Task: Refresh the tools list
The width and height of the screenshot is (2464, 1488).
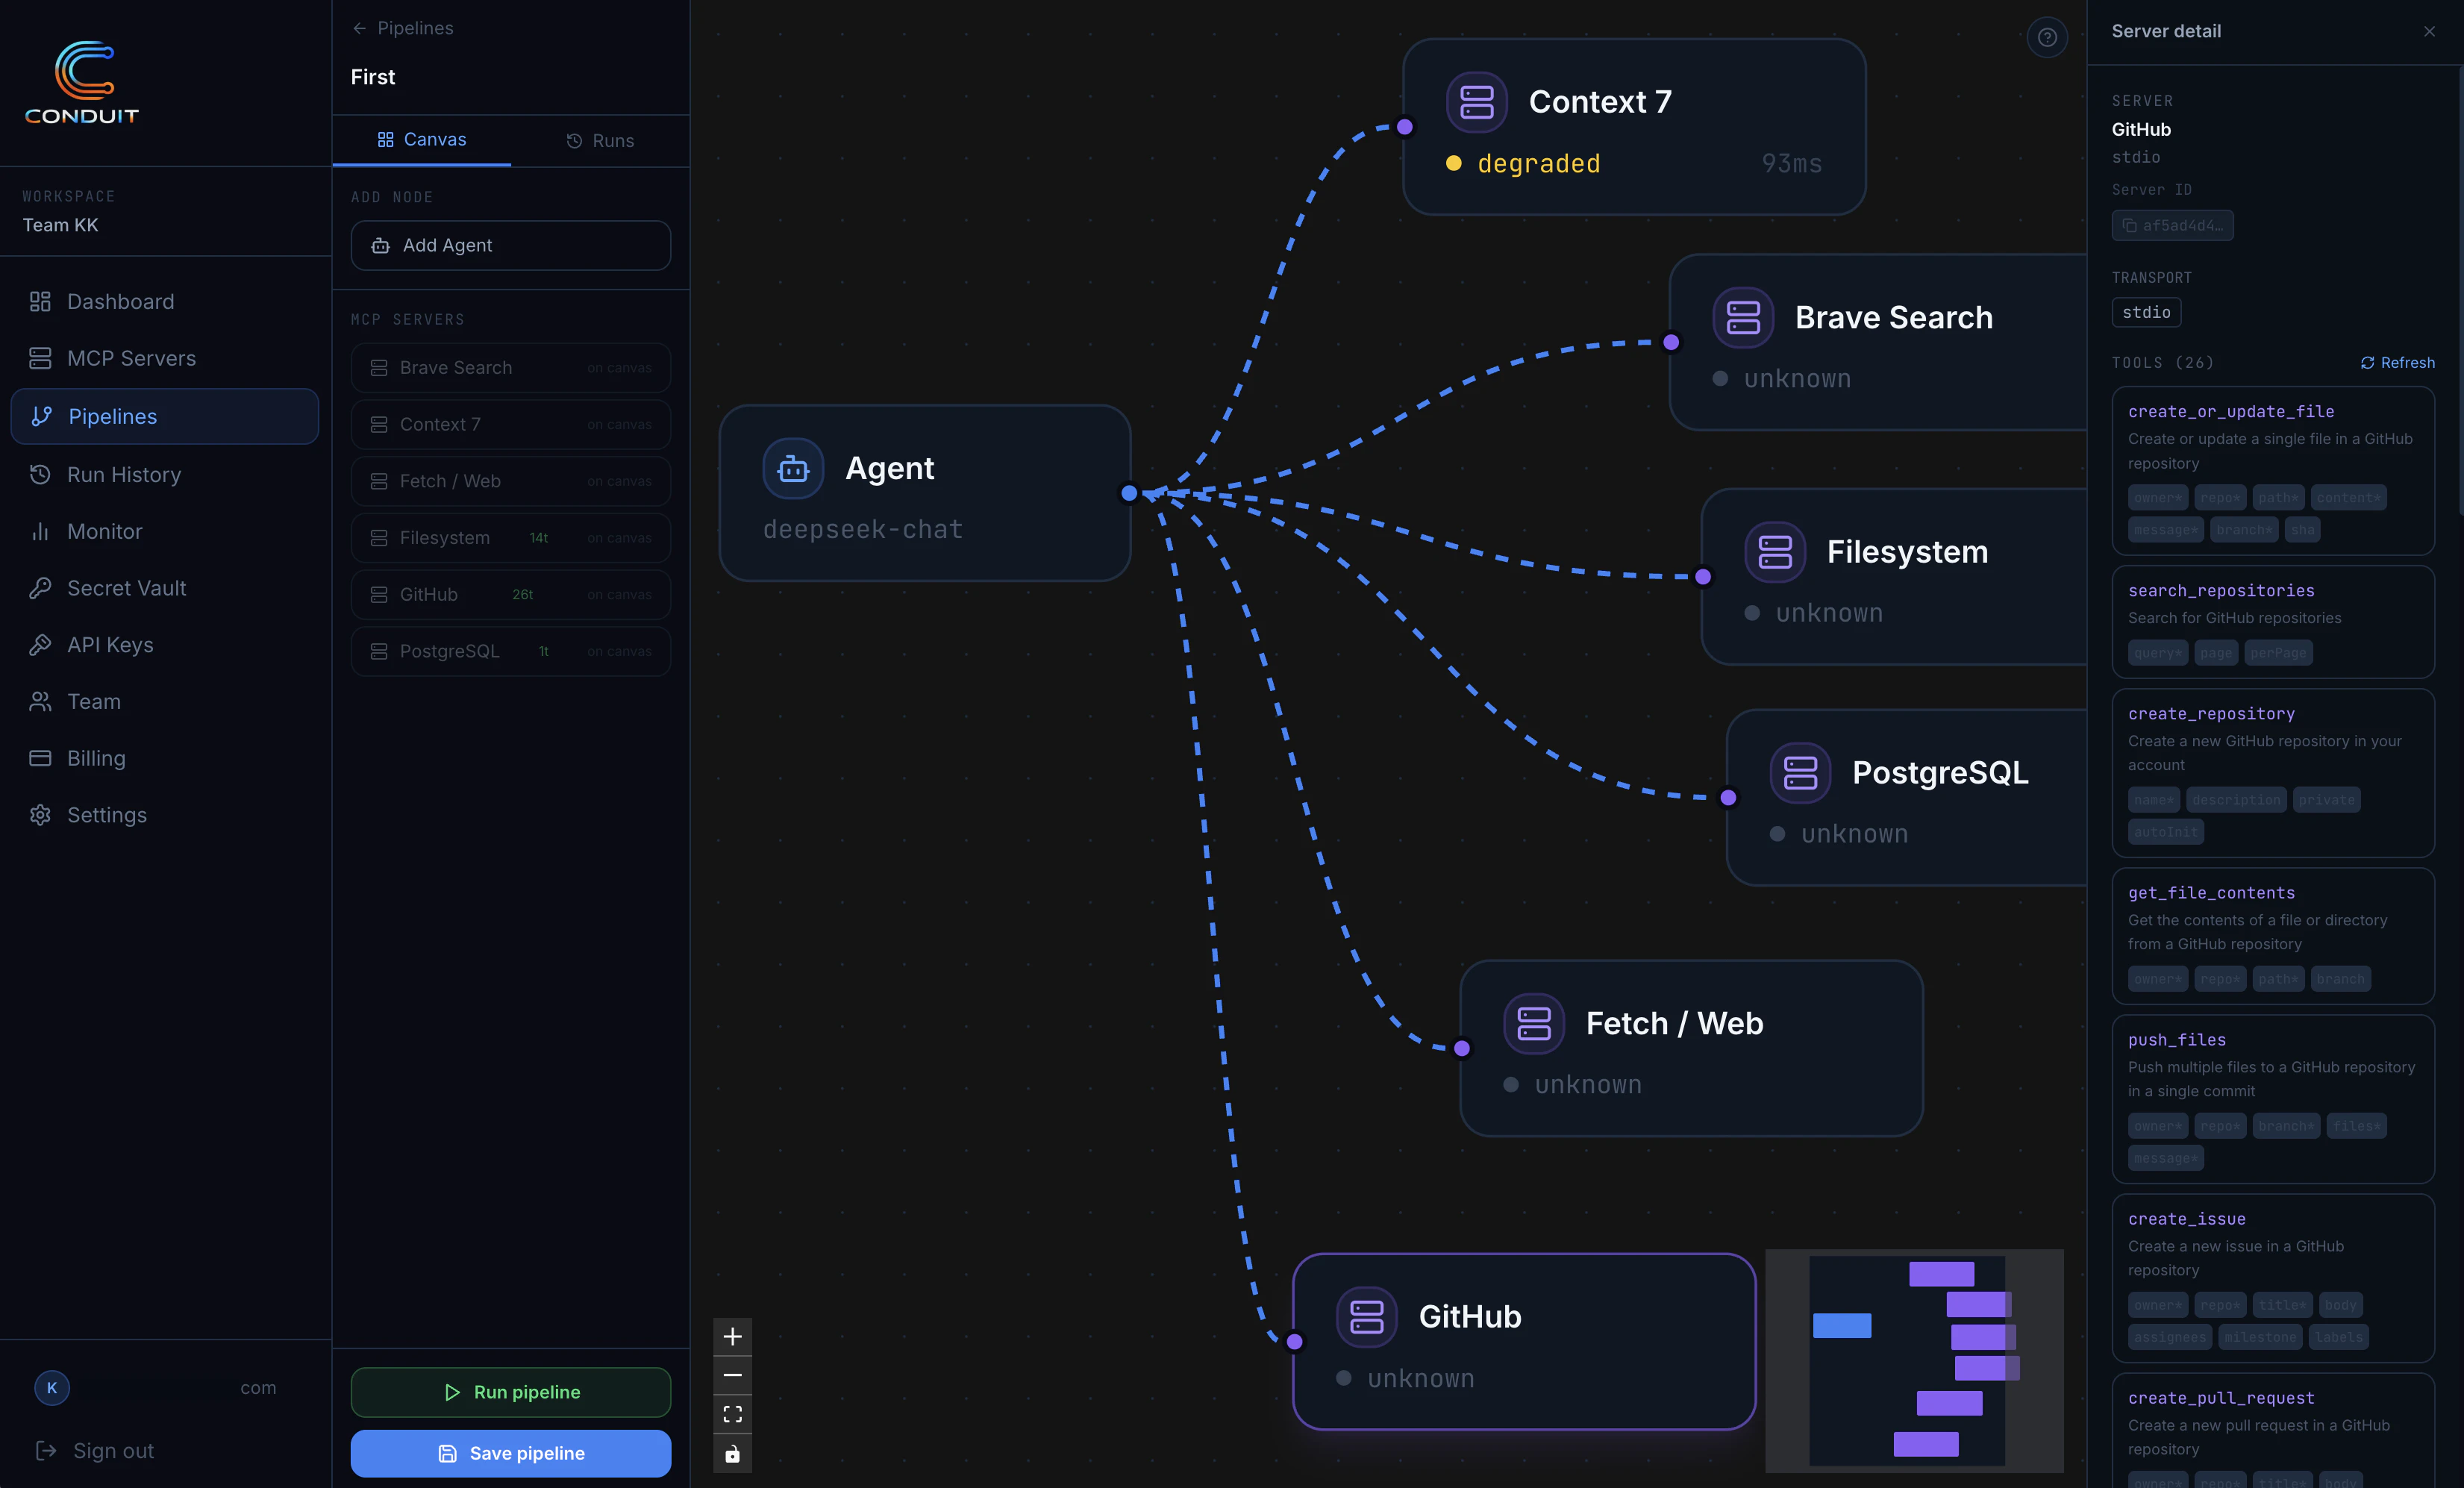Action: coord(2397,363)
